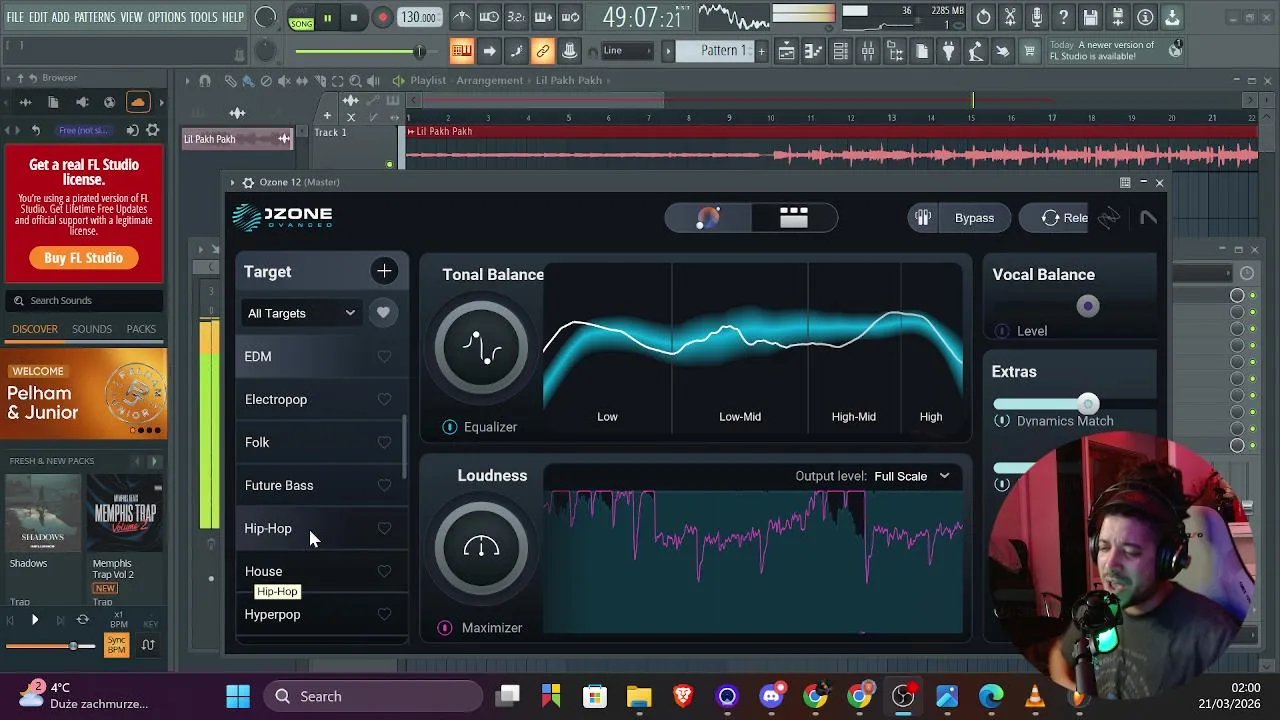The height and width of the screenshot is (720, 1280).
Task: Click the Buy FL Studio button
Action: point(83,258)
